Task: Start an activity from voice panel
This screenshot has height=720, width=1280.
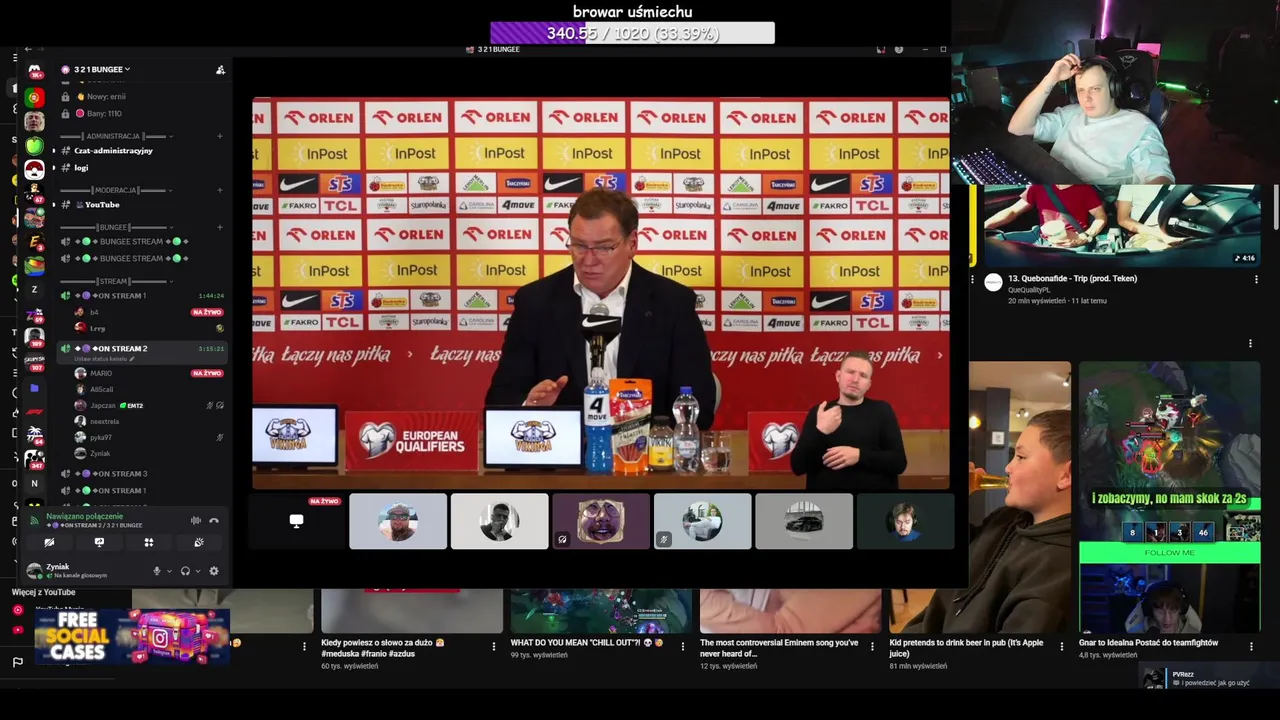Action: click(149, 542)
